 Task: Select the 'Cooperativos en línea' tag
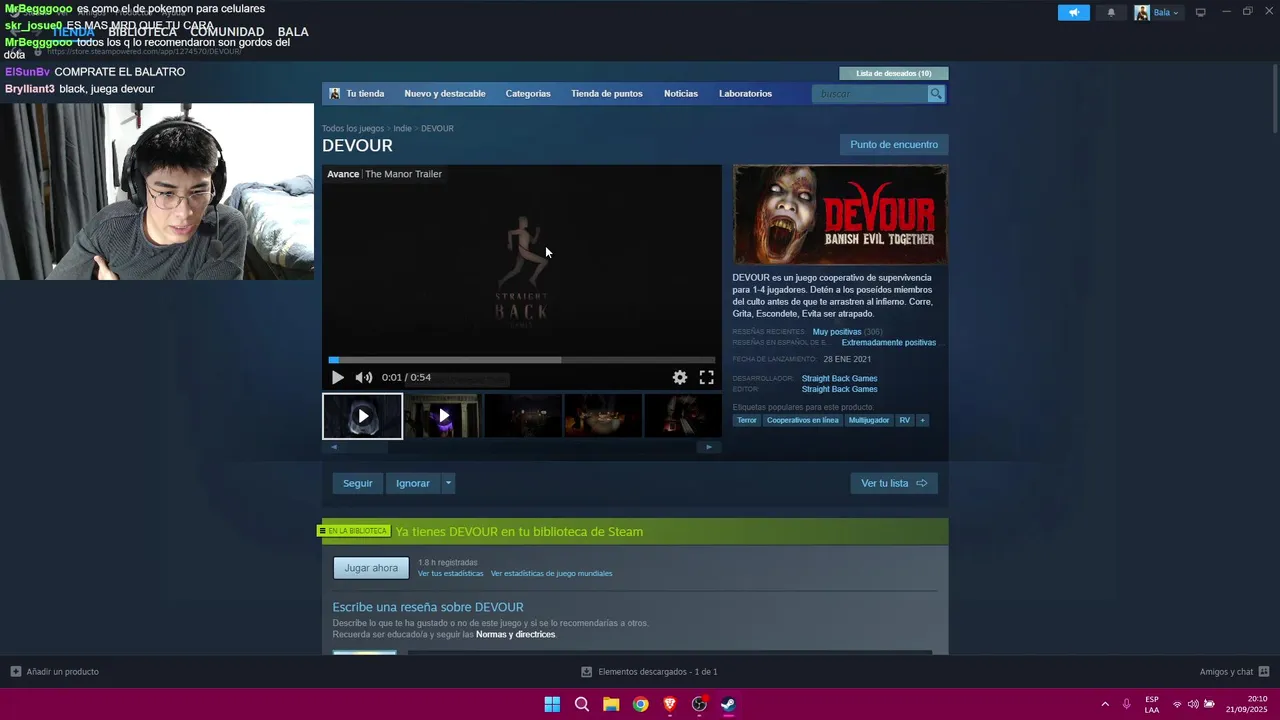802,421
